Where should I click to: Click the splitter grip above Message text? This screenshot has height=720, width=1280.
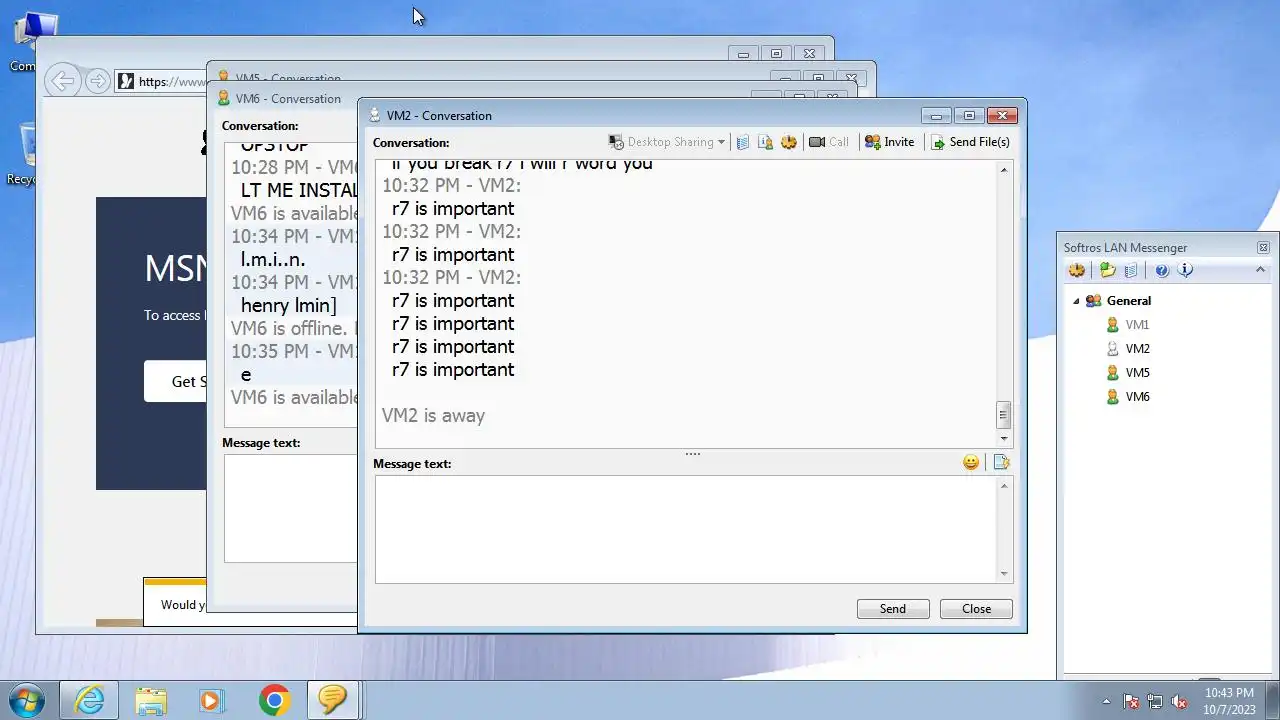point(693,454)
